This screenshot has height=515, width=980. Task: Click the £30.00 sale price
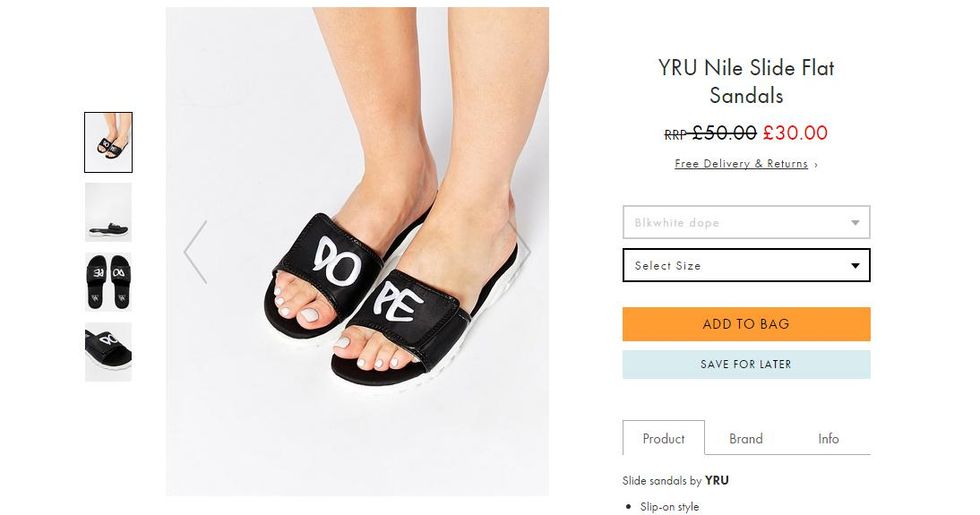click(x=795, y=132)
